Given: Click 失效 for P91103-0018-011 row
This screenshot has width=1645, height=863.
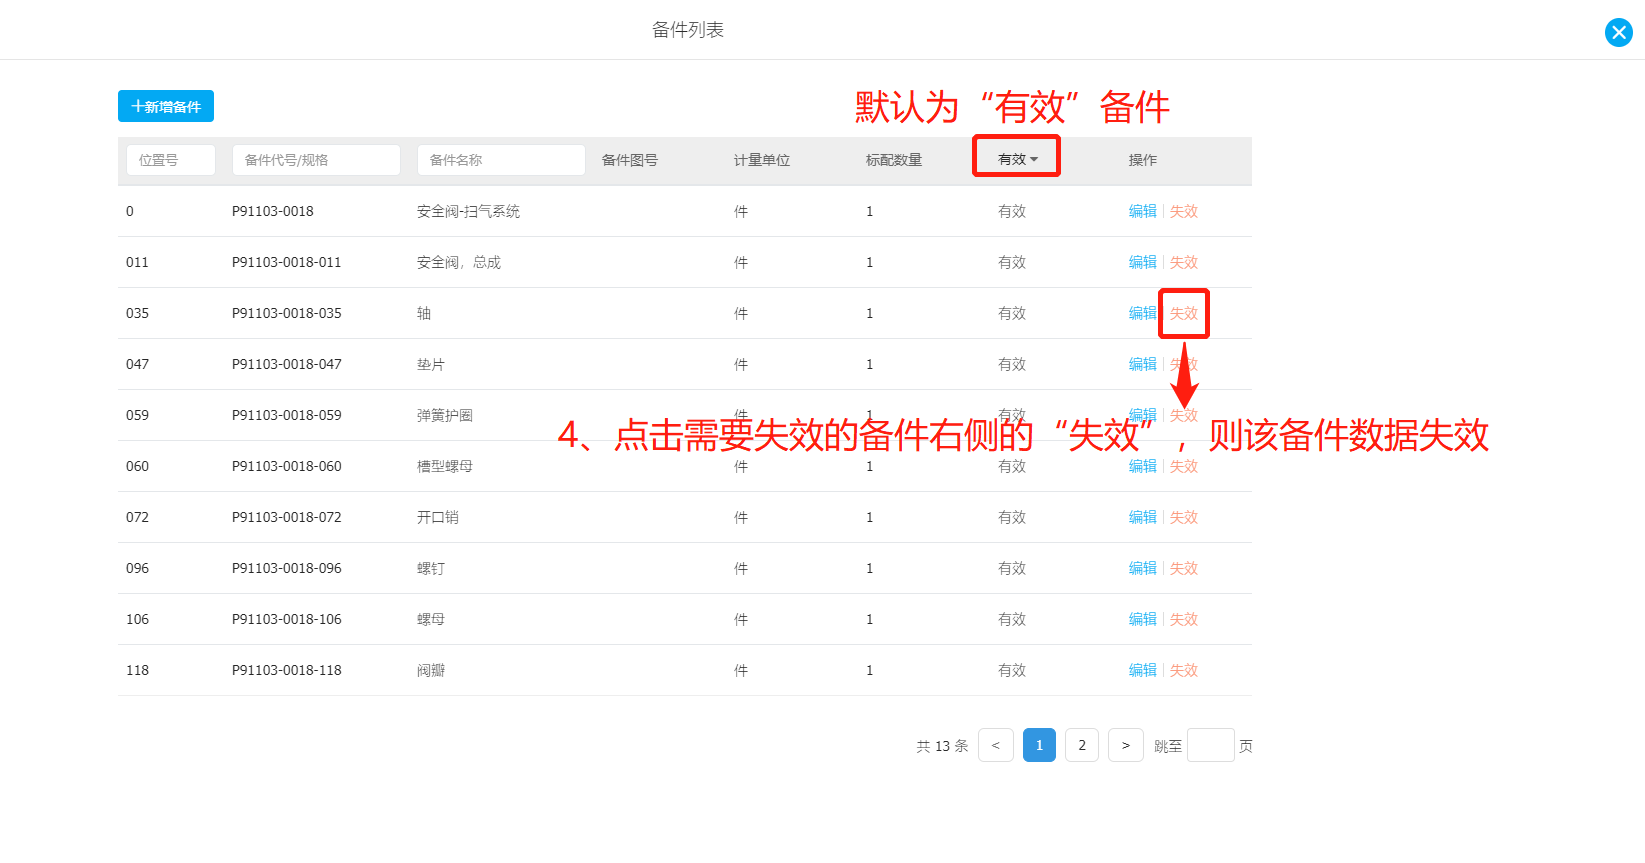Looking at the screenshot, I should pos(1184,262).
